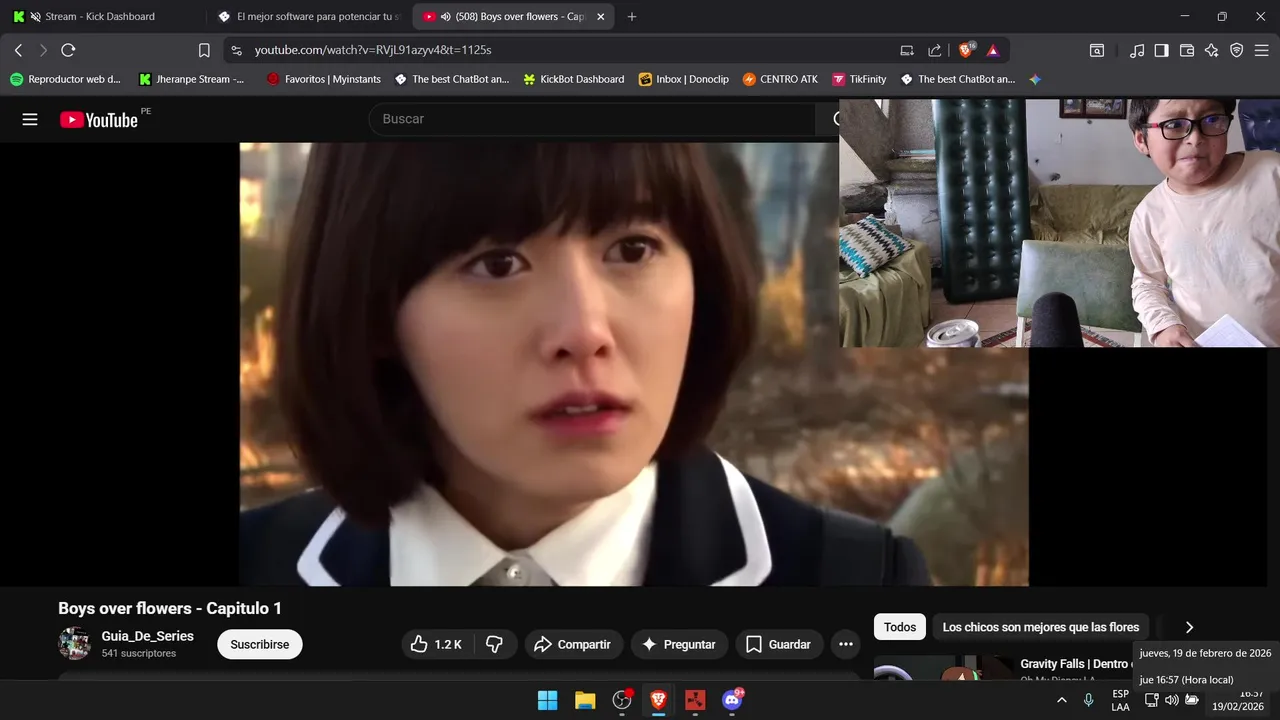The image size is (1280, 720).
Task: Open more actions menu beside Guardar
Action: tap(846, 644)
